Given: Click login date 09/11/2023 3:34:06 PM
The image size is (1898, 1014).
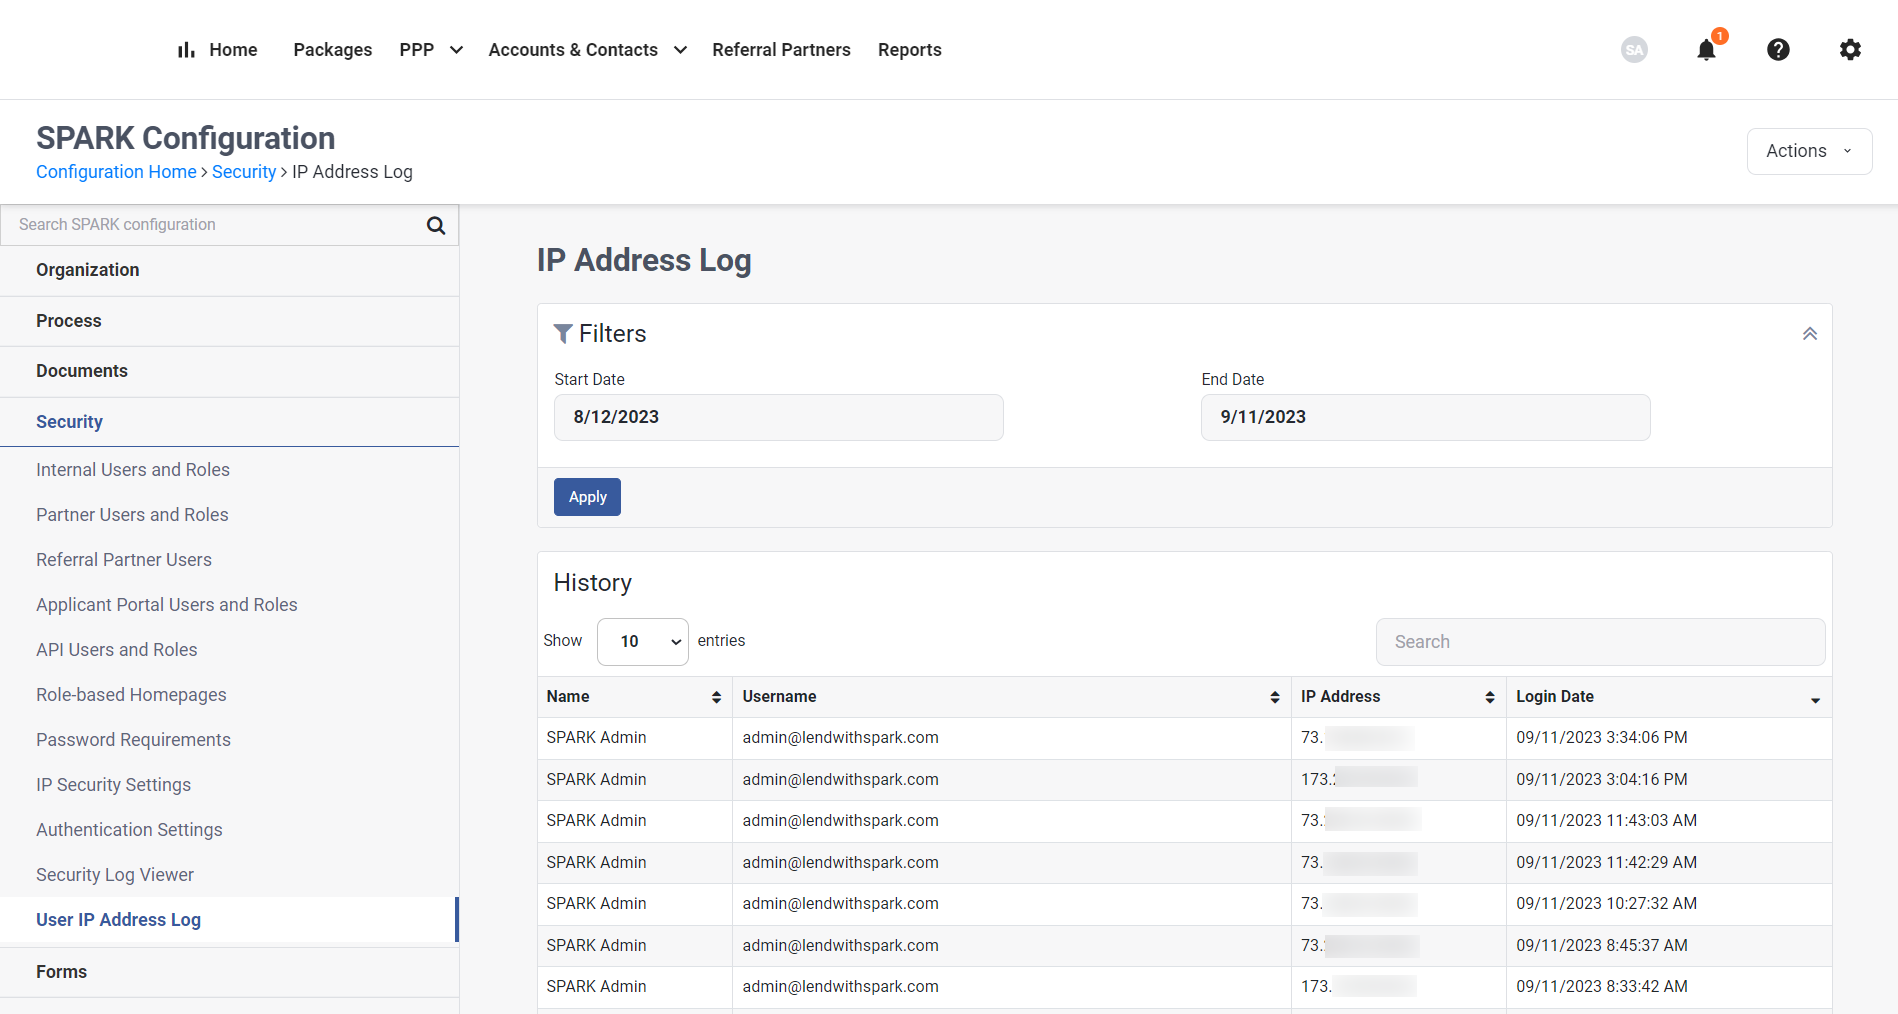Looking at the screenshot, I should [1602, 738].
